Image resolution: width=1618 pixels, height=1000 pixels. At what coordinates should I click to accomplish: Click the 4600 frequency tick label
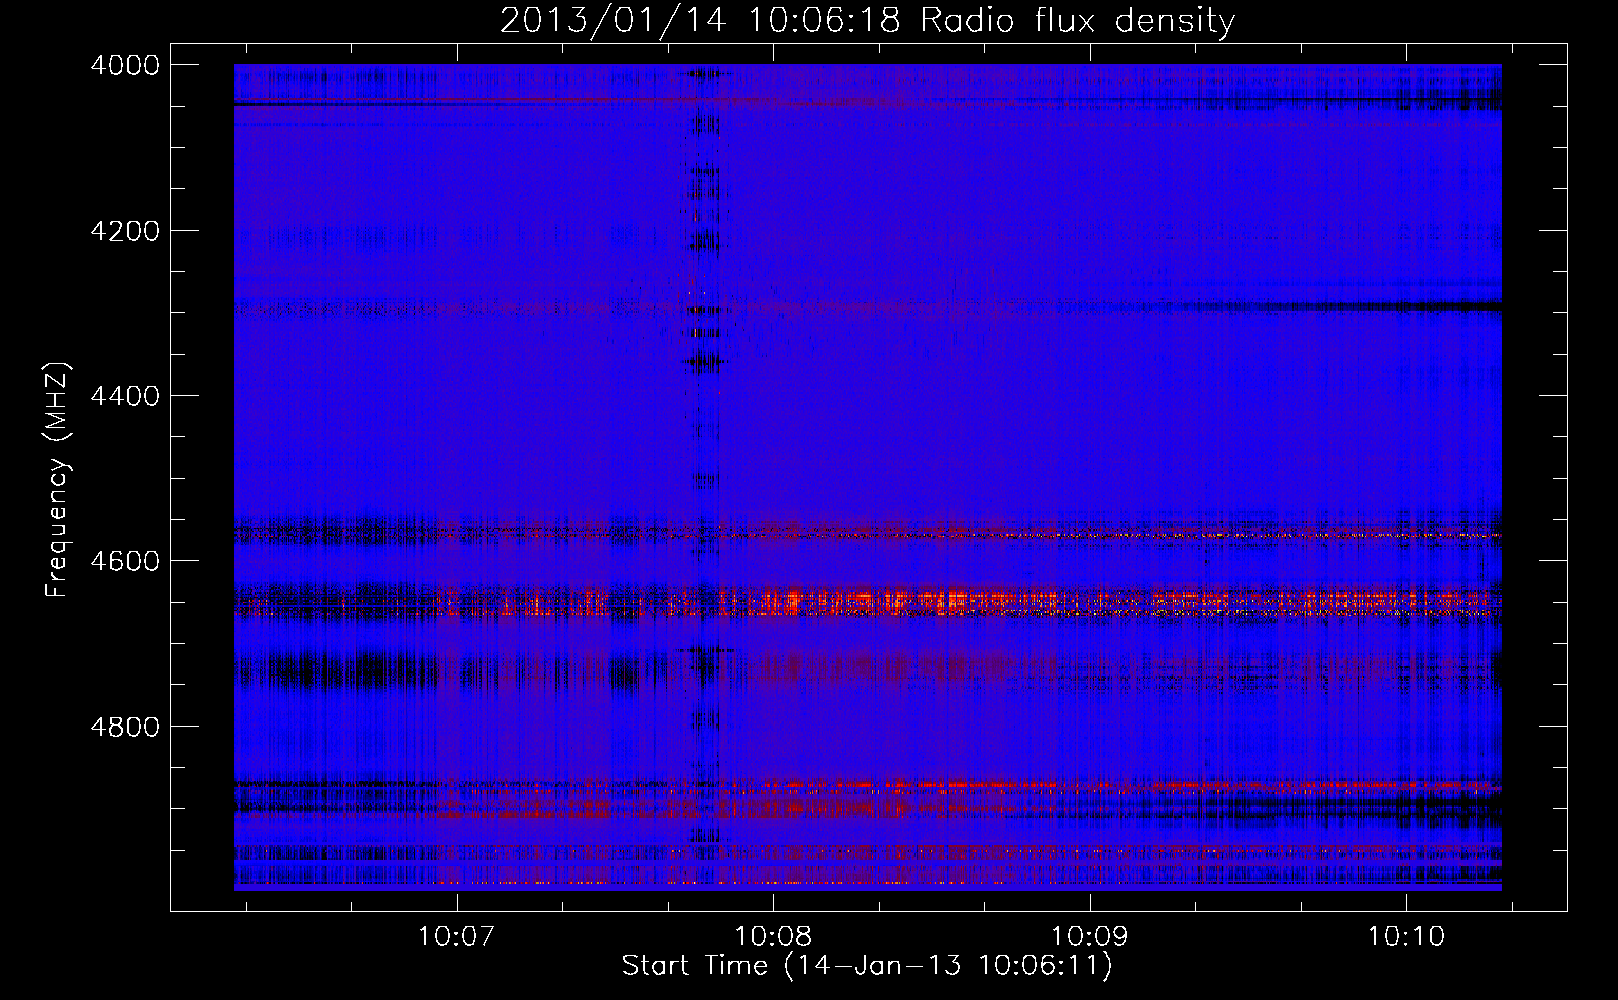coord(125,561)
